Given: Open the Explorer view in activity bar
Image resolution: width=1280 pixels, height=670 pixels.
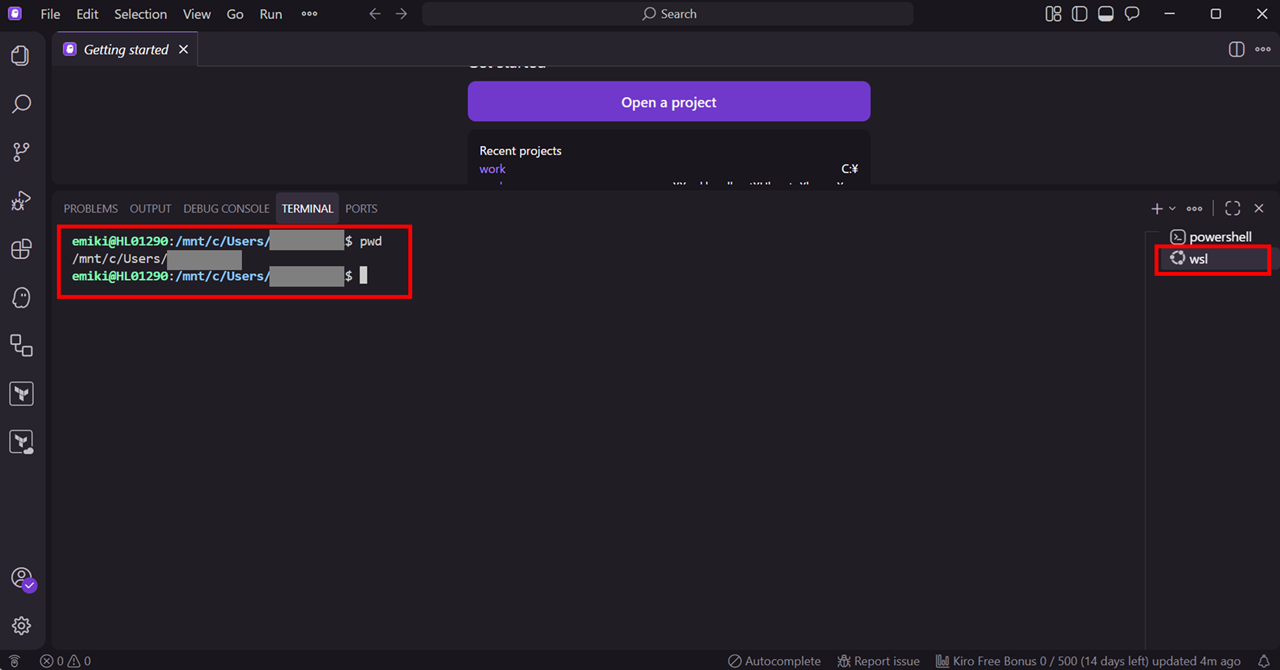Looking at the screenshot, I should [x=21, y=55].
